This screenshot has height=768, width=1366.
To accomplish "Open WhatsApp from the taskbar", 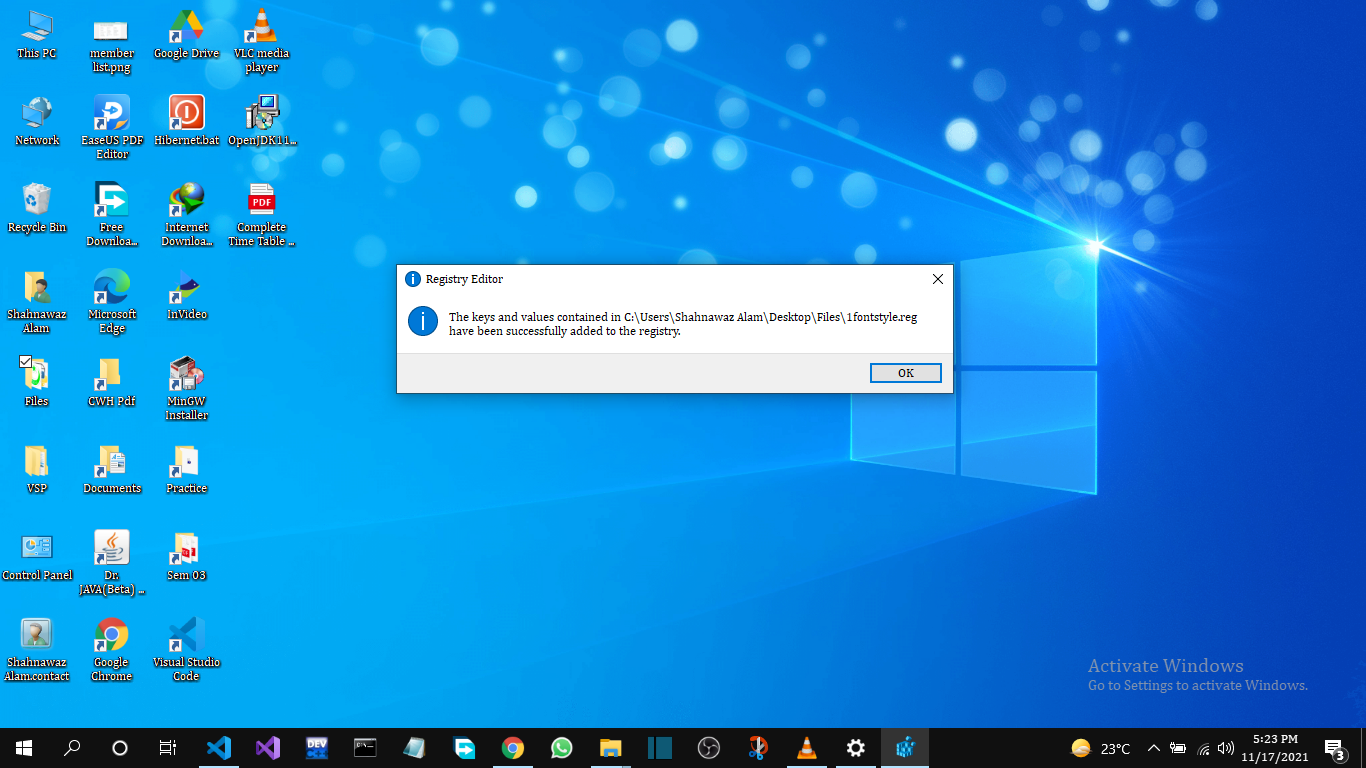I will 561,748.
